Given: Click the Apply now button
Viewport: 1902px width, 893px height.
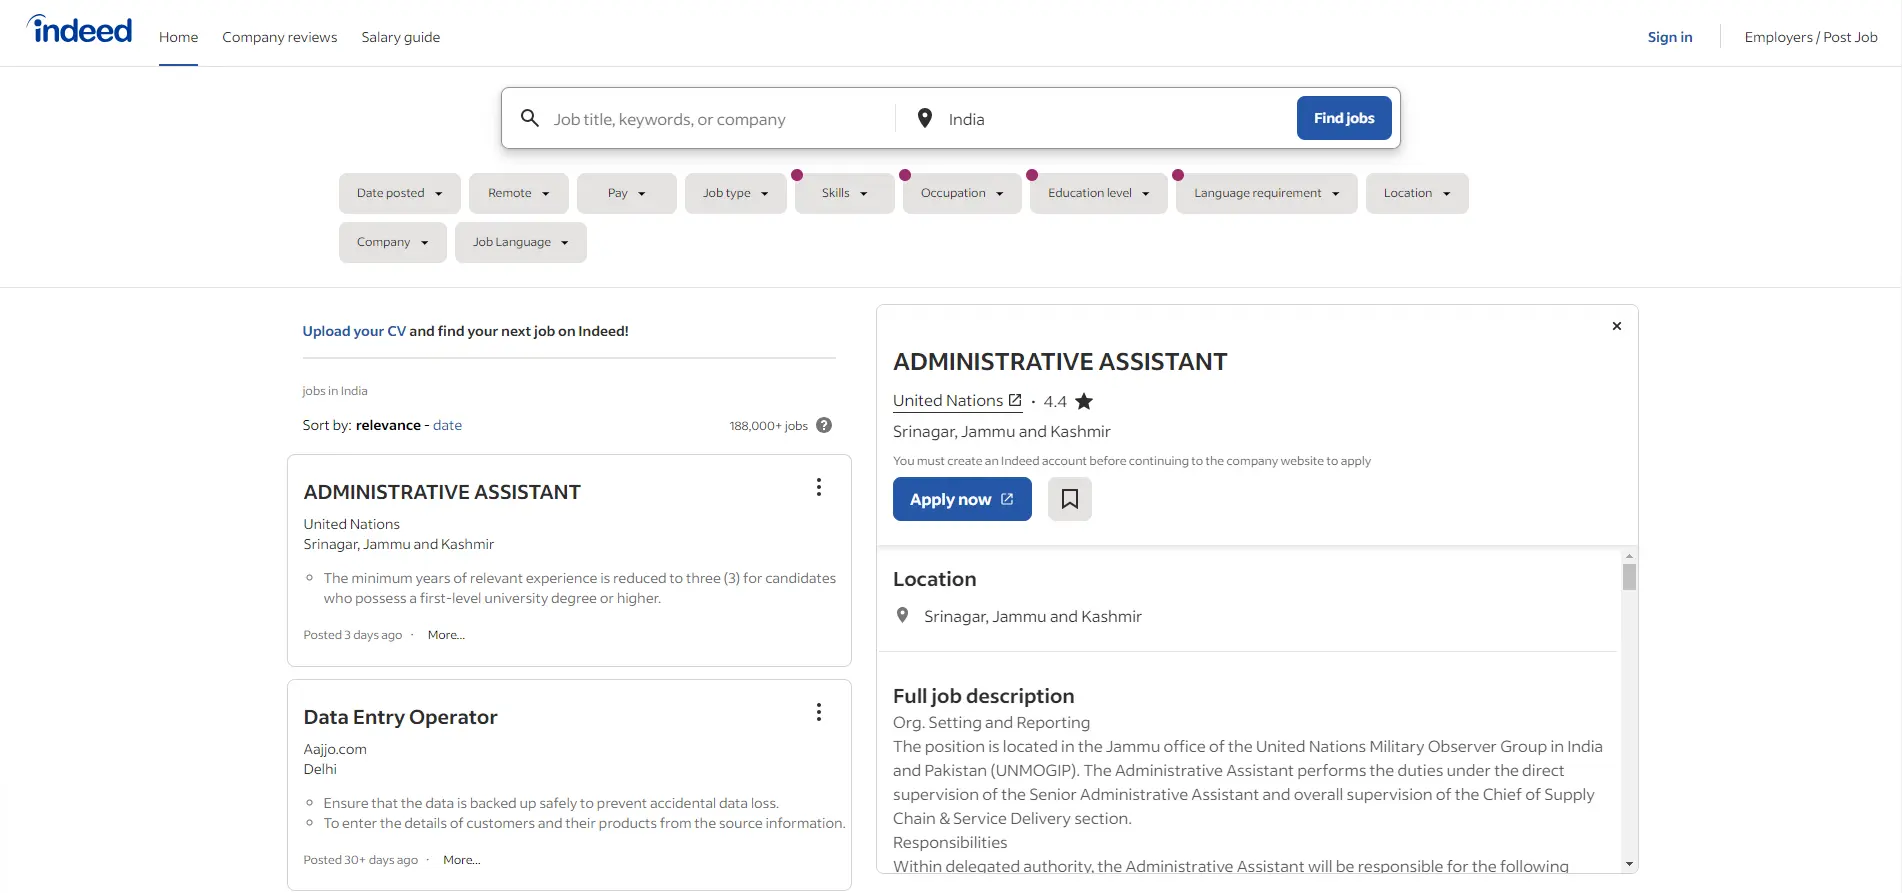Looking at the screenshot, I should coord(962,499).
